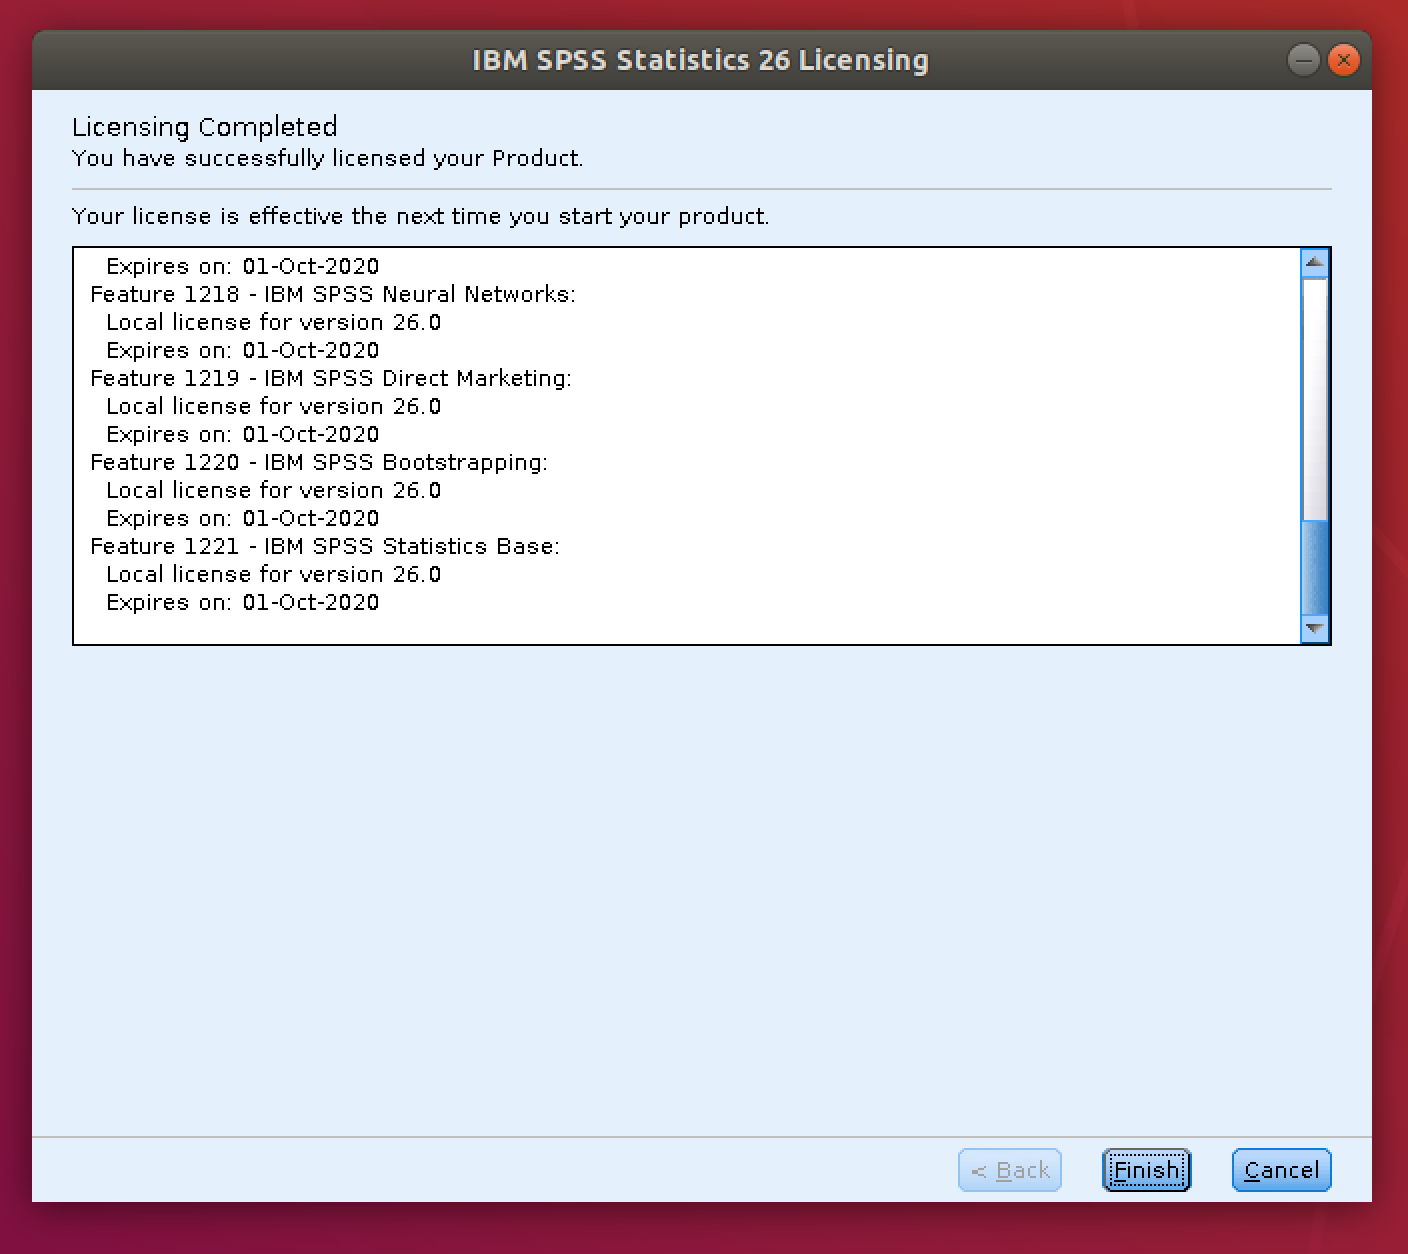The width and height of the screenshot is (1408, 1254).
Task: Click the 'Expires on' line under Feature 1221
Action: (243, 602)
